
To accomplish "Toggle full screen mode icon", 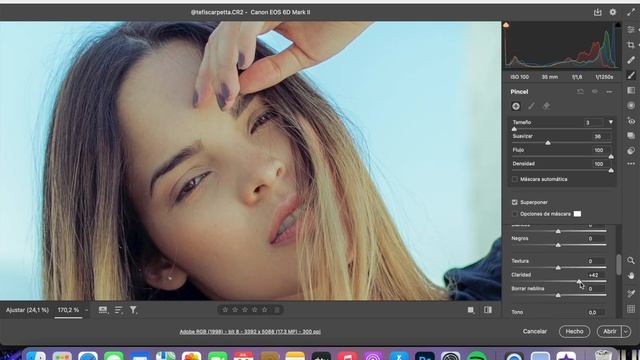I will click(631, 12).
